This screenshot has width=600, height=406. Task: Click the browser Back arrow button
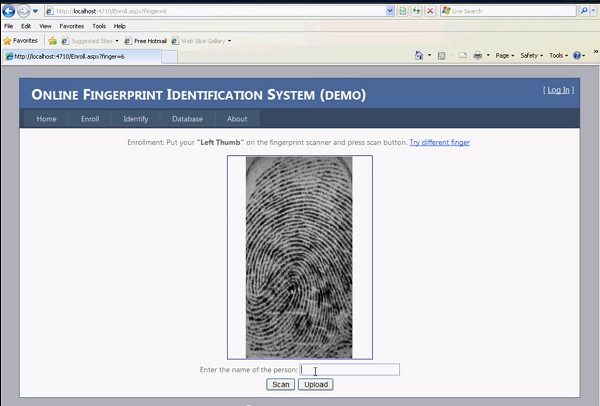pos(10,10)
